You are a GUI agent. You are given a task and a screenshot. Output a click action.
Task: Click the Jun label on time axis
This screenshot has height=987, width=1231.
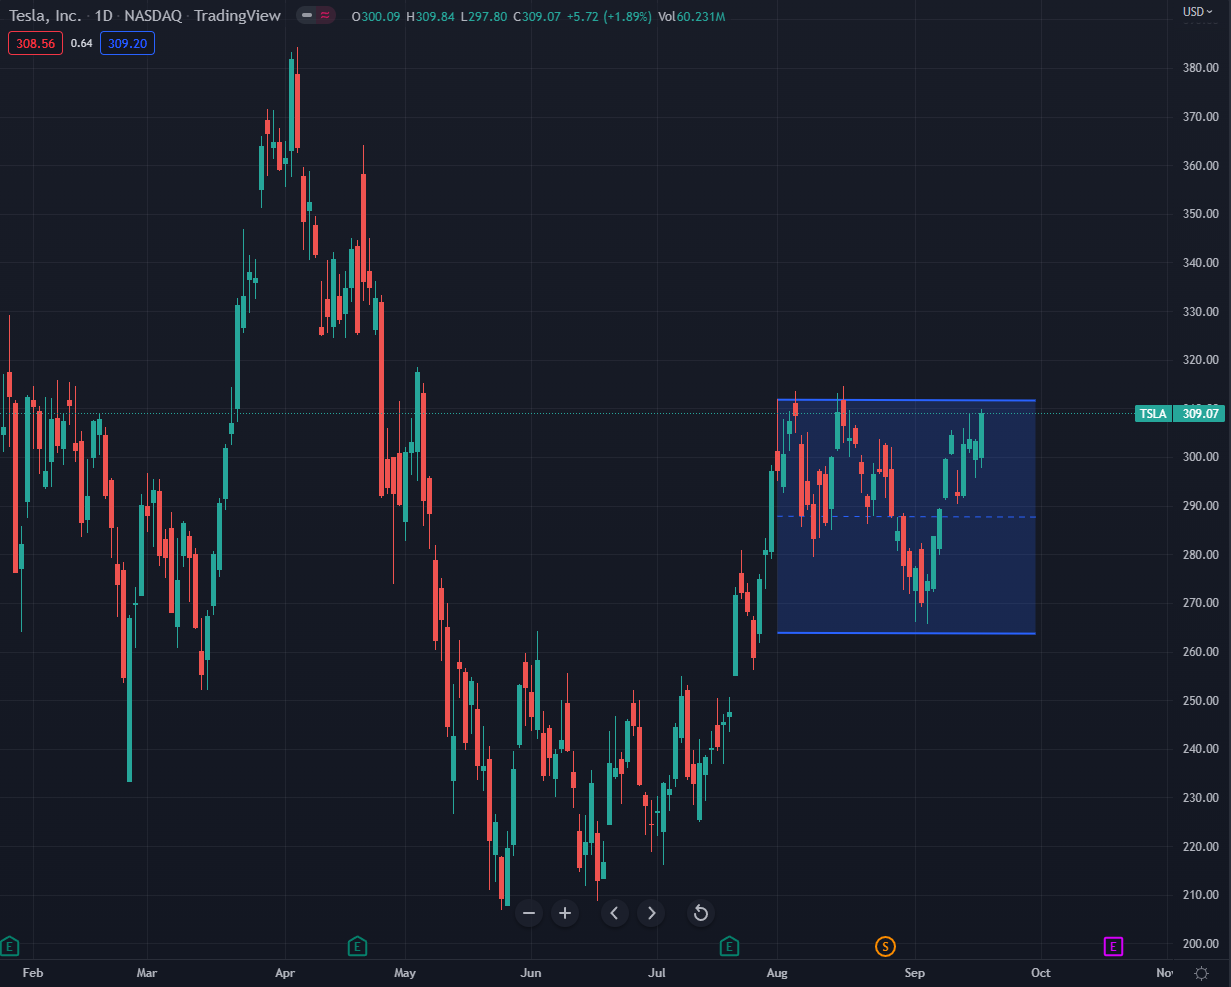pos(531,972)
